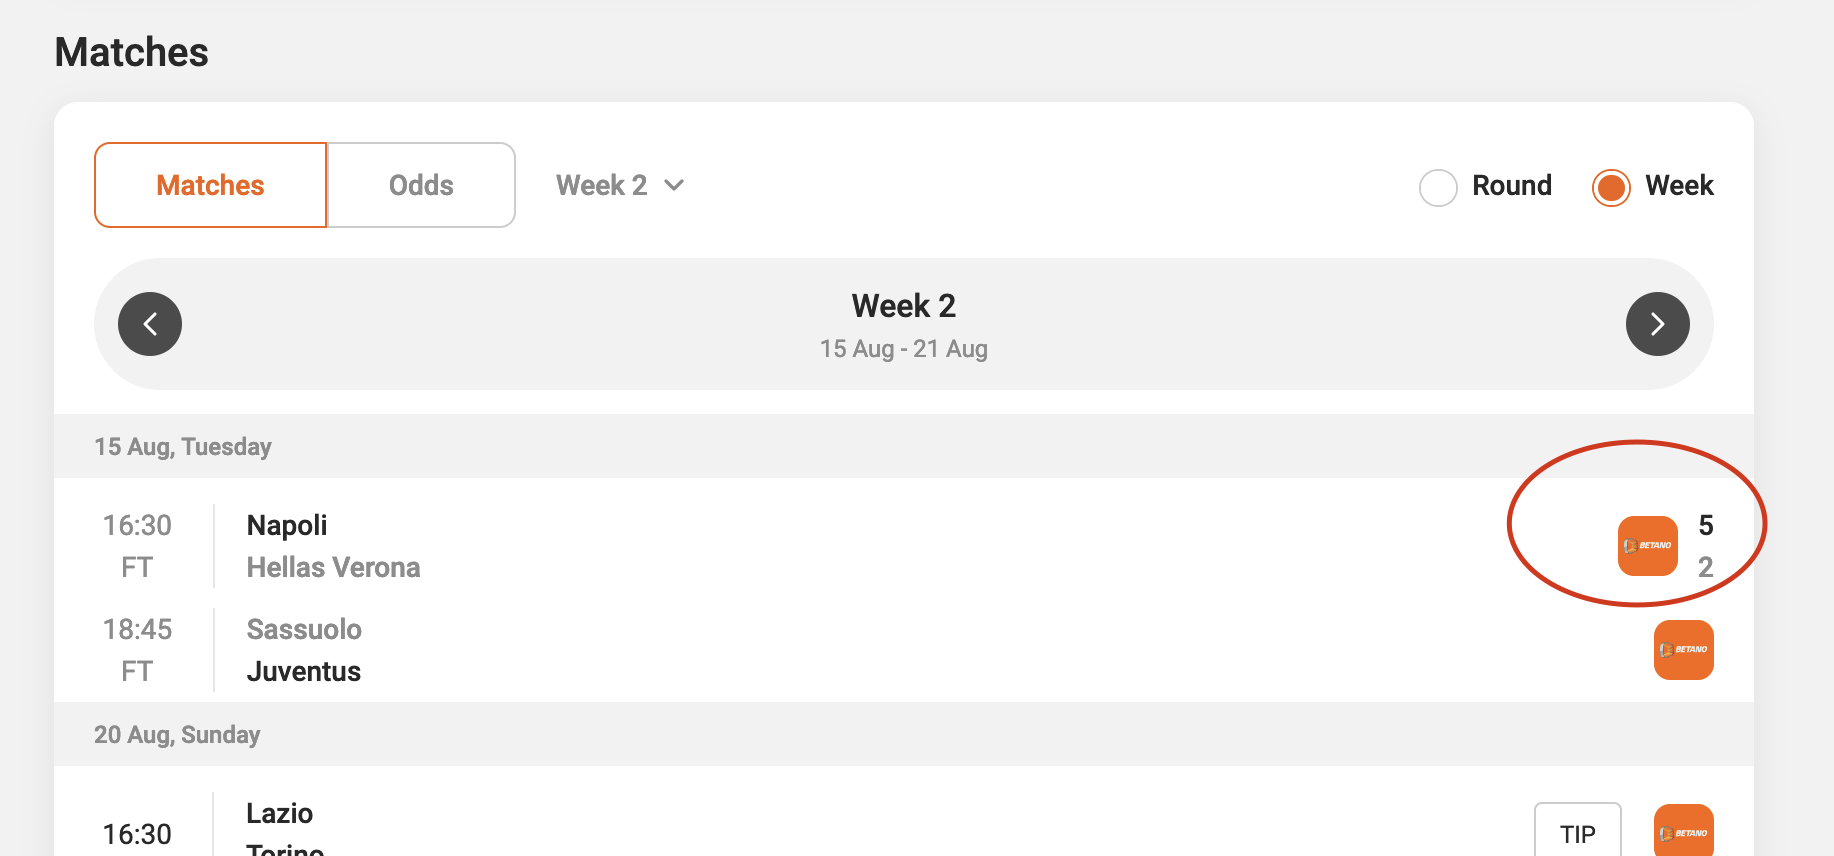1834x856 pixels.
Task: Switch to the Matches tab
Action: coord(209,184)
